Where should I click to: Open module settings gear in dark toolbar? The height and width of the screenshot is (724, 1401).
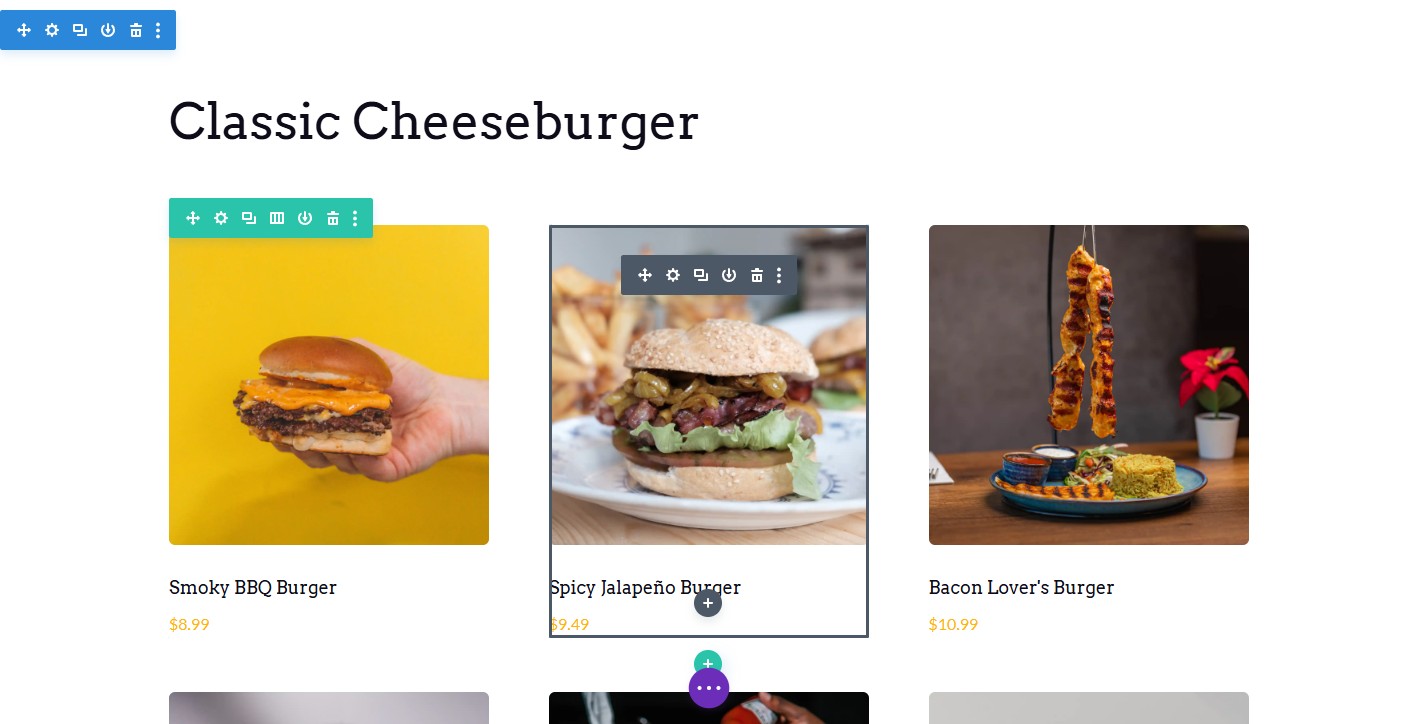pos(673,275)
